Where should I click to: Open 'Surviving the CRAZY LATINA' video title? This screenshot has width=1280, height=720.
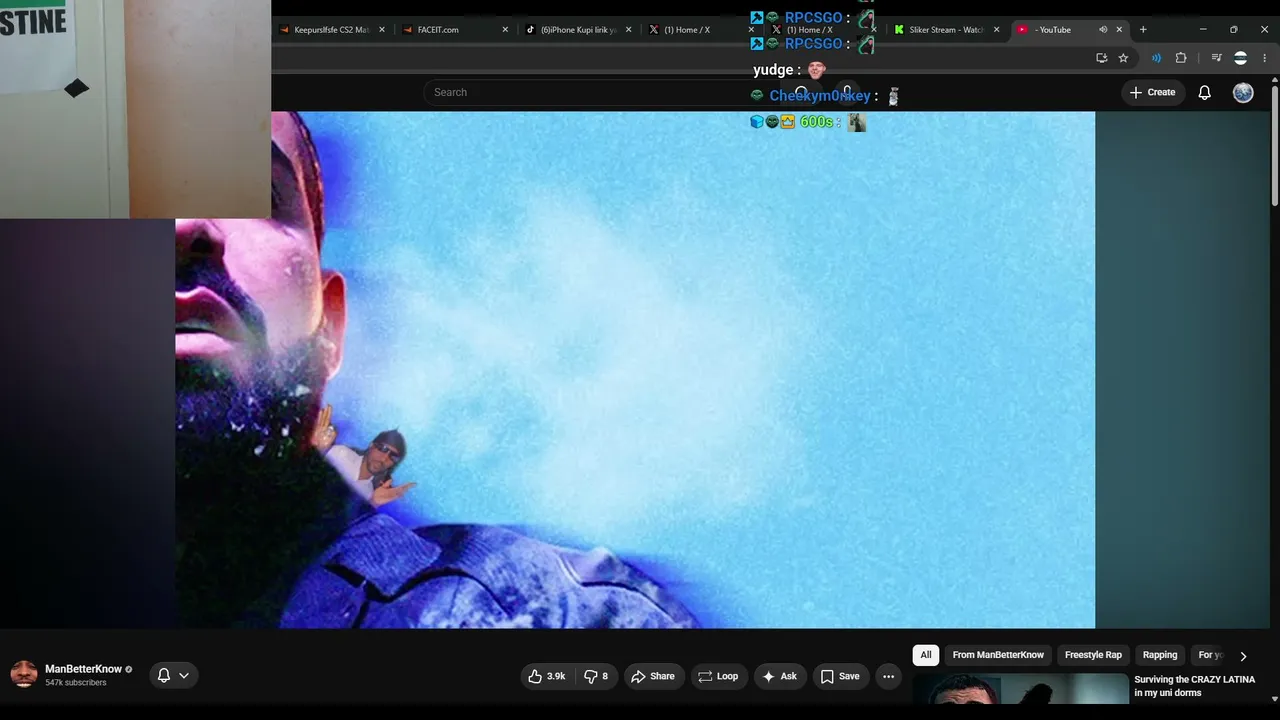pos(1194,686)
